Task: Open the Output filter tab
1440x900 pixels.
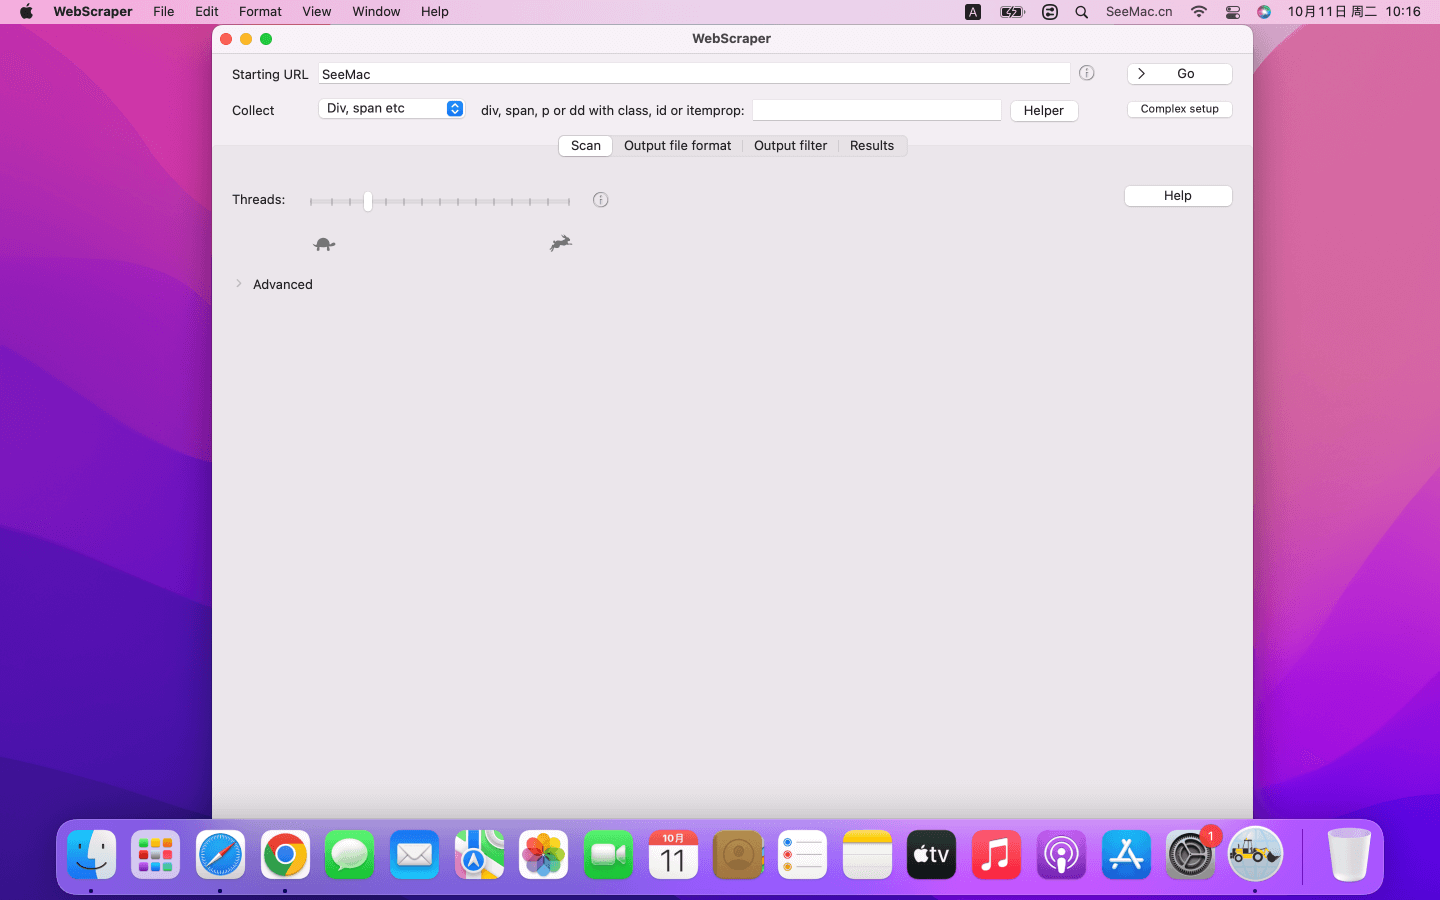Action: tap(790, 146)
